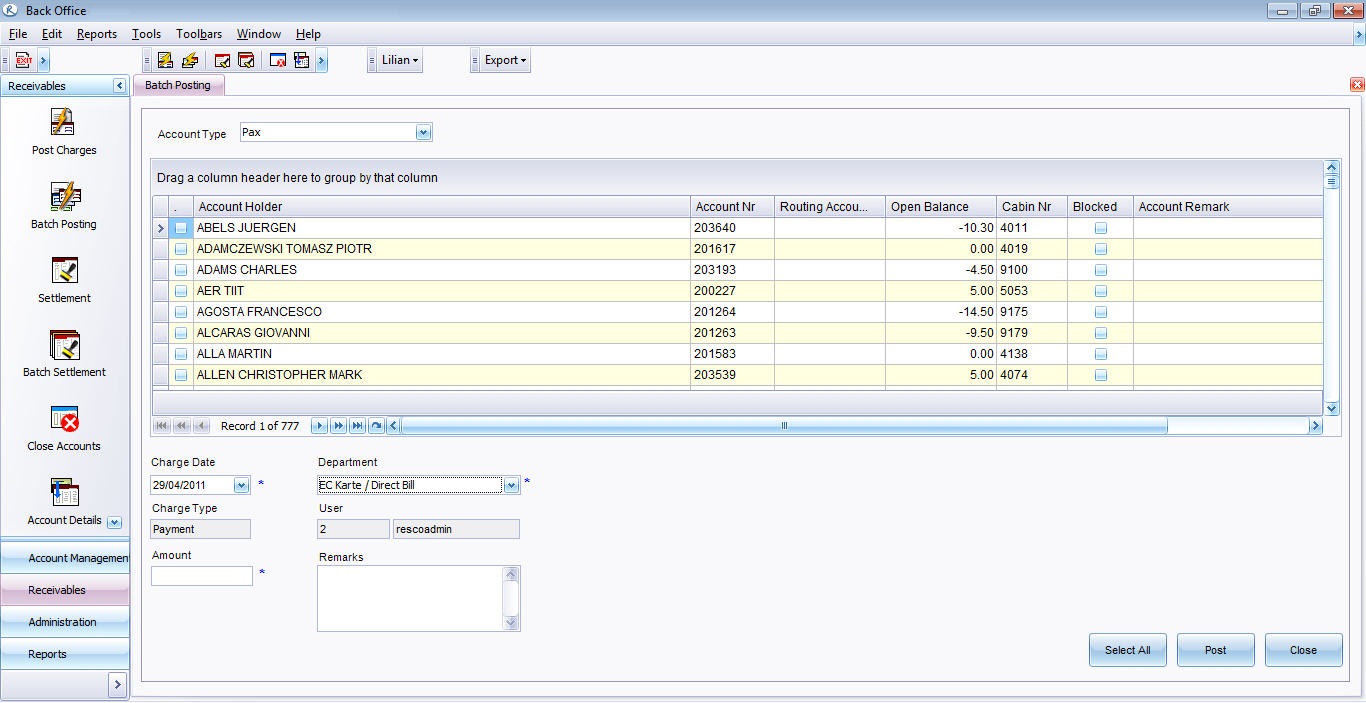Switch to Reports section in sidebar
This screenshot has width=1366, height=703.
coord(65,654)
